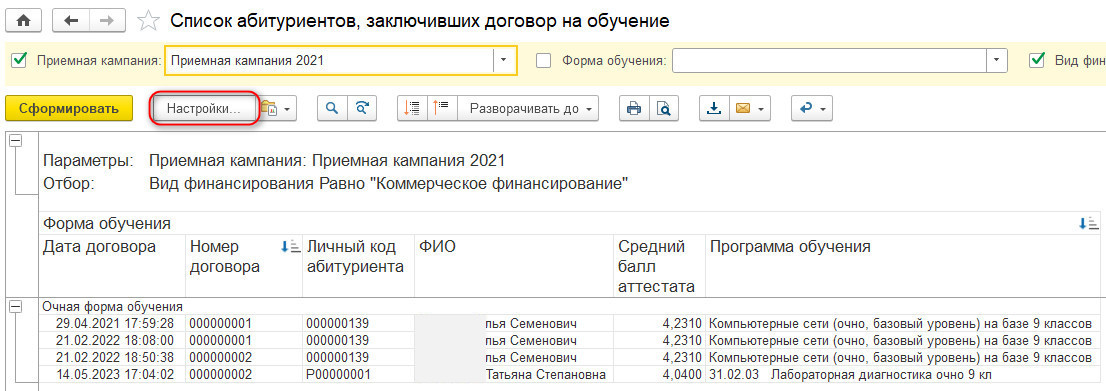Open dropdown arrow beside return arrow icon
Image resolution: width=1106 pixels, height=391 pixels.
[x=822, y=109]
